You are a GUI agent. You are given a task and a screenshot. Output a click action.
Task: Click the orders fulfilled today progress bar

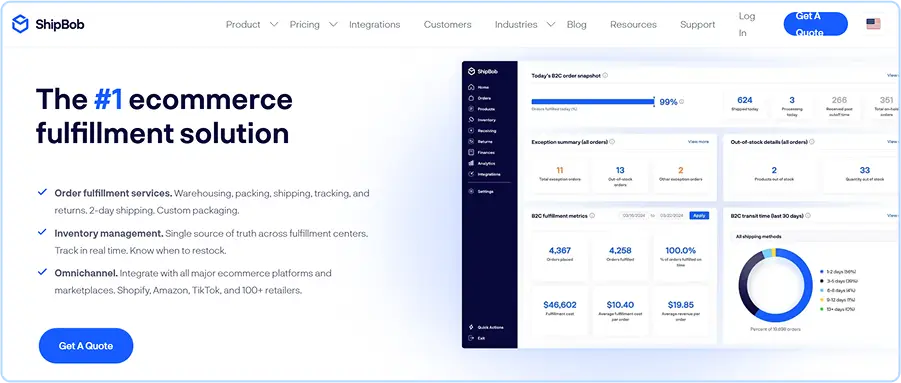click(x=593, y=102)
